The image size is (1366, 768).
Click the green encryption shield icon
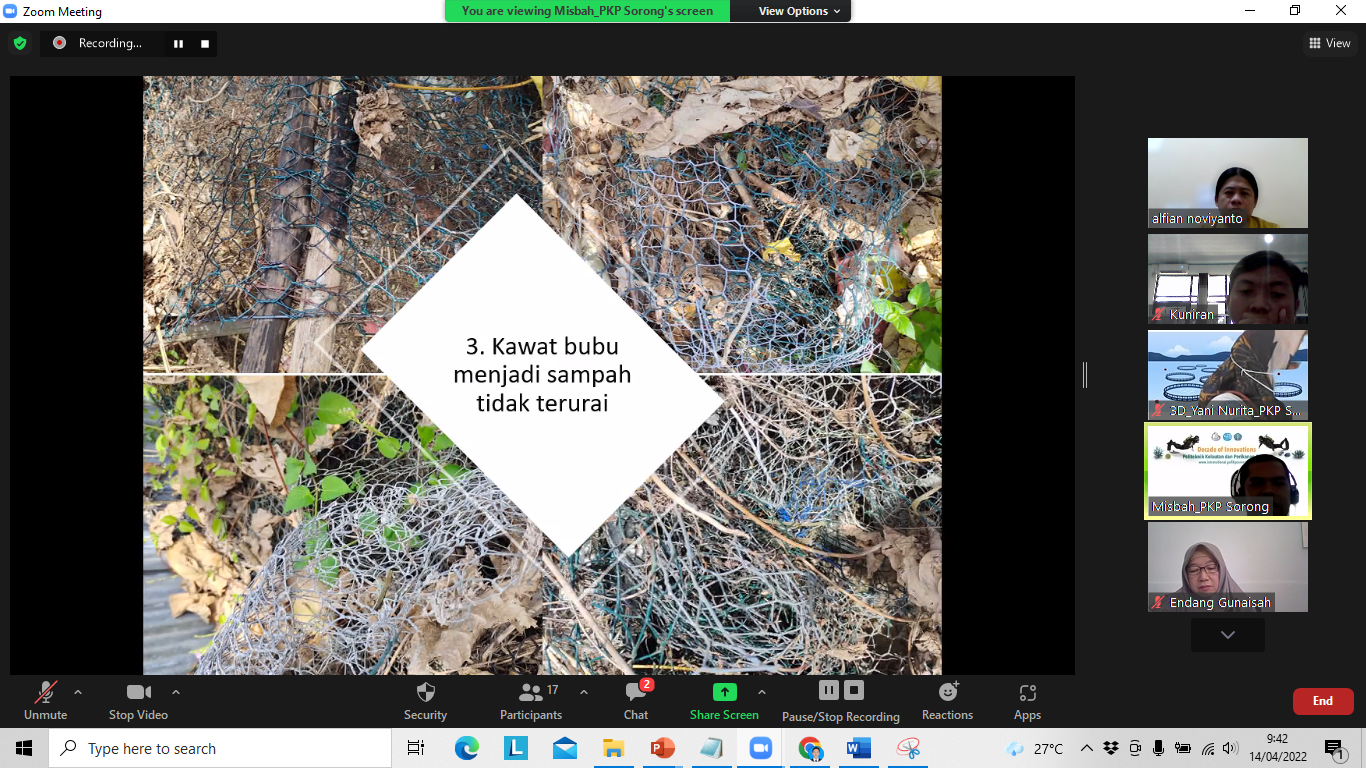[x=20, y=43]
